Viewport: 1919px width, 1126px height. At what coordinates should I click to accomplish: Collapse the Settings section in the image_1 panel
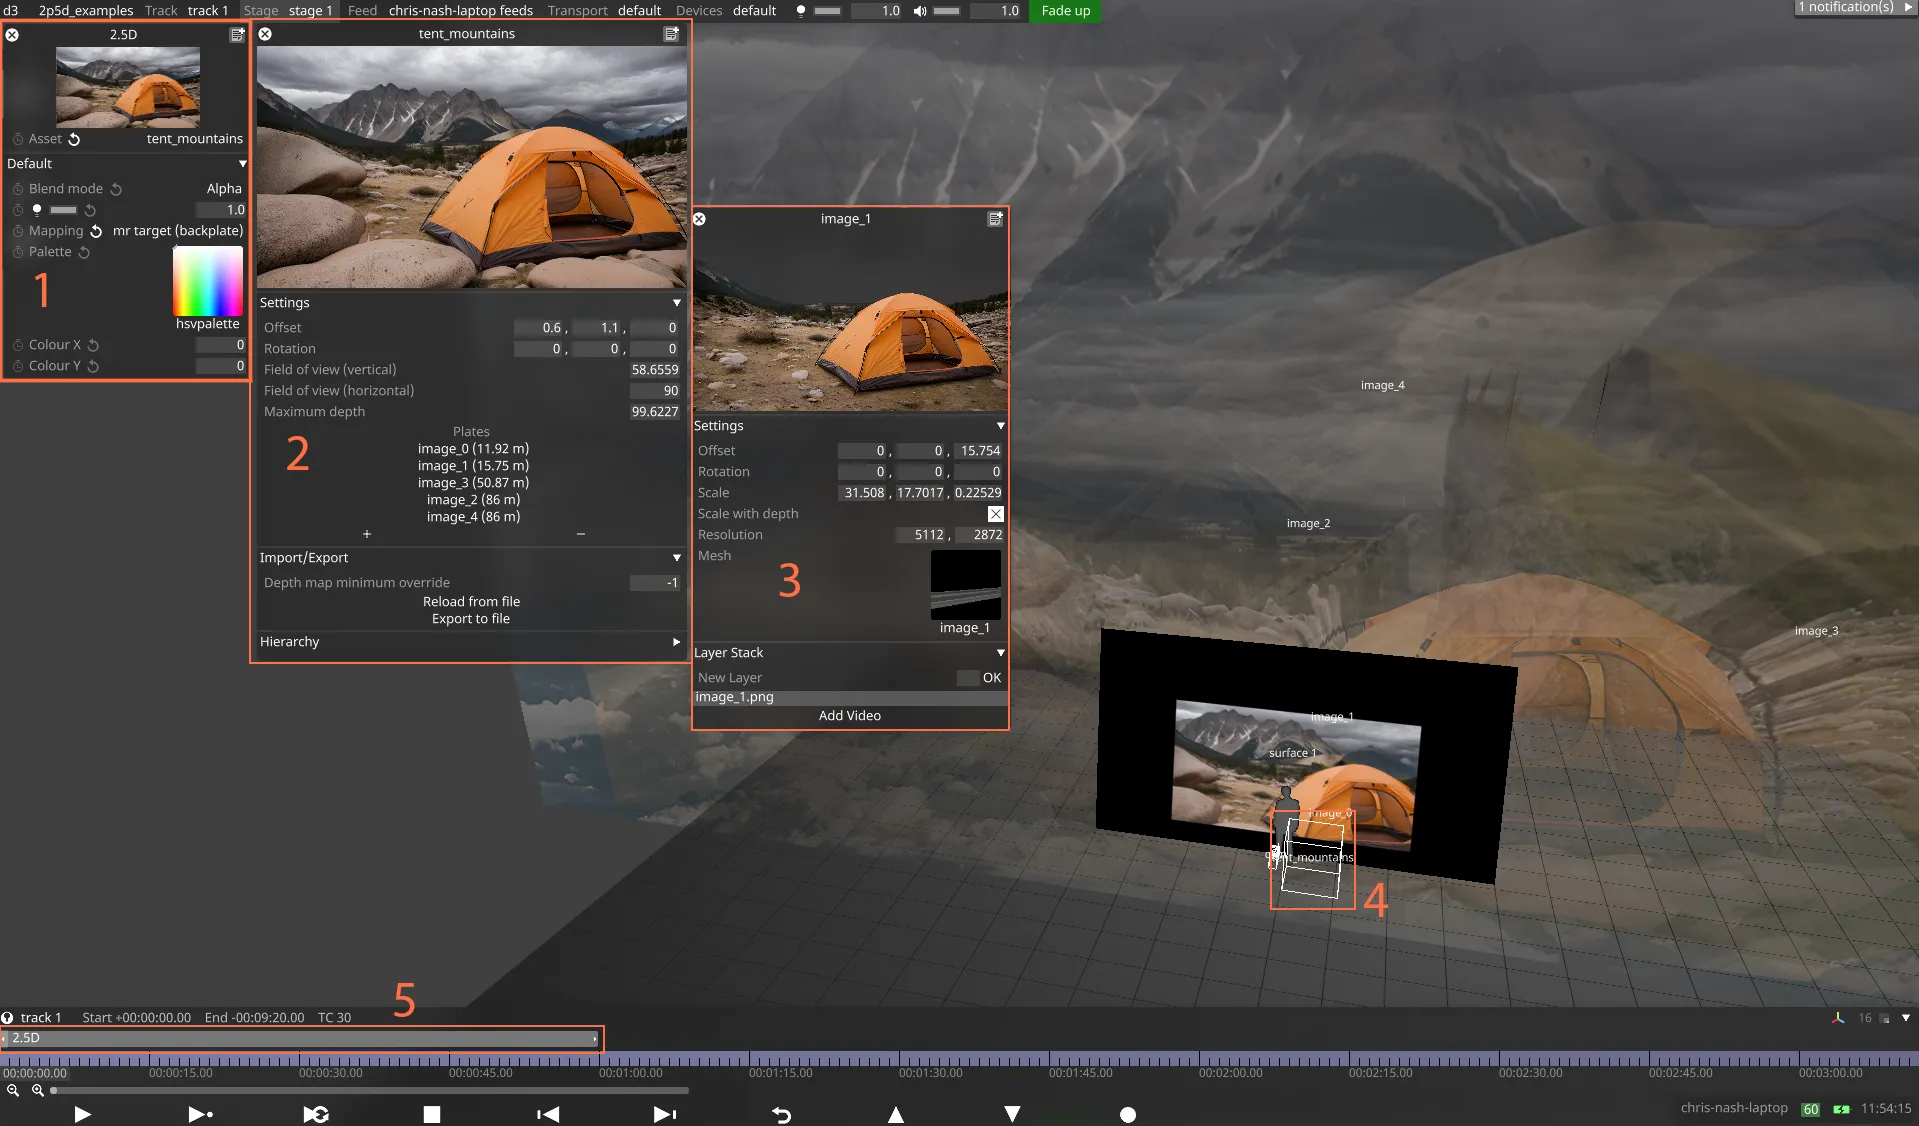(1000, 425)
